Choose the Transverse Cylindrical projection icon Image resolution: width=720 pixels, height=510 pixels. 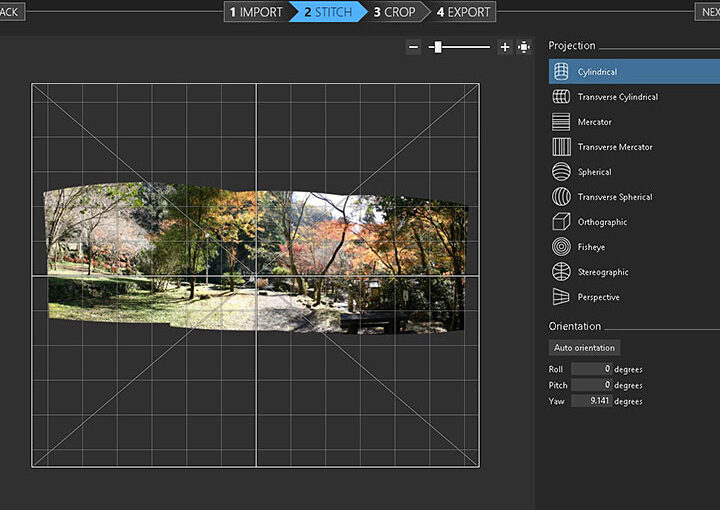pyautogui.click(x=561, y=97)
